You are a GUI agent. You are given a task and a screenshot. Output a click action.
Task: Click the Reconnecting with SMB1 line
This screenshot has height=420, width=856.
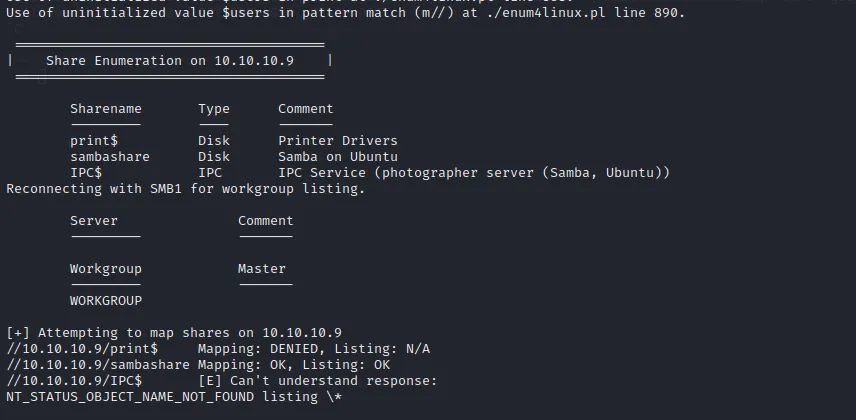pyautogui.click(x=185, y=189)
